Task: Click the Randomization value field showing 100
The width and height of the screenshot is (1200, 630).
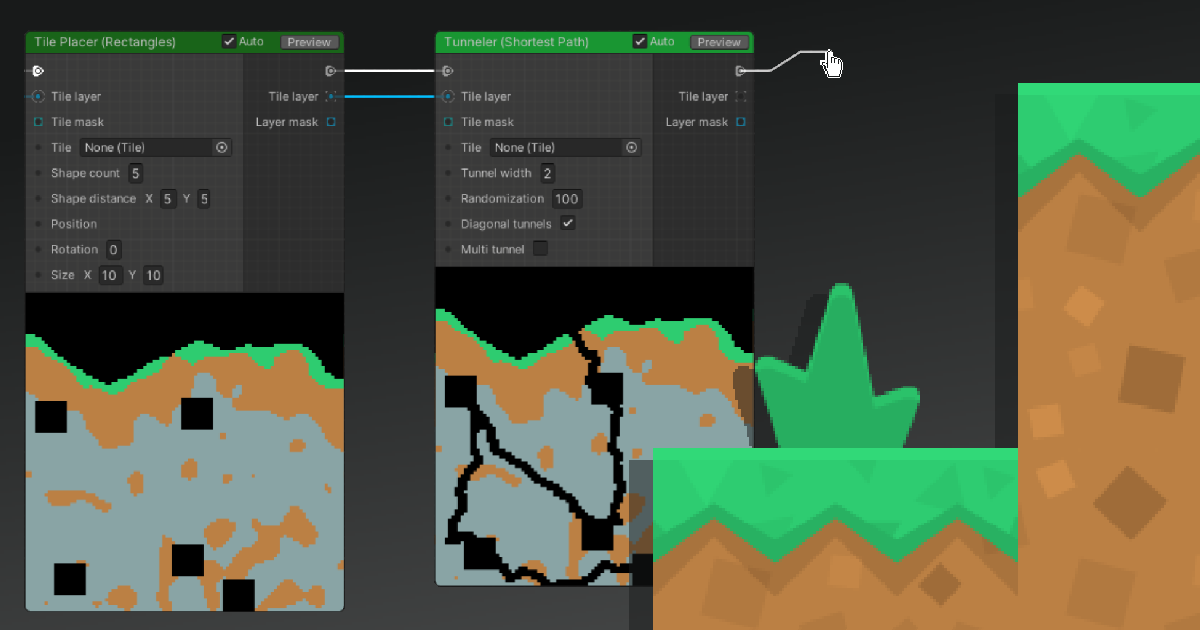Action: (x=566, y=198)
